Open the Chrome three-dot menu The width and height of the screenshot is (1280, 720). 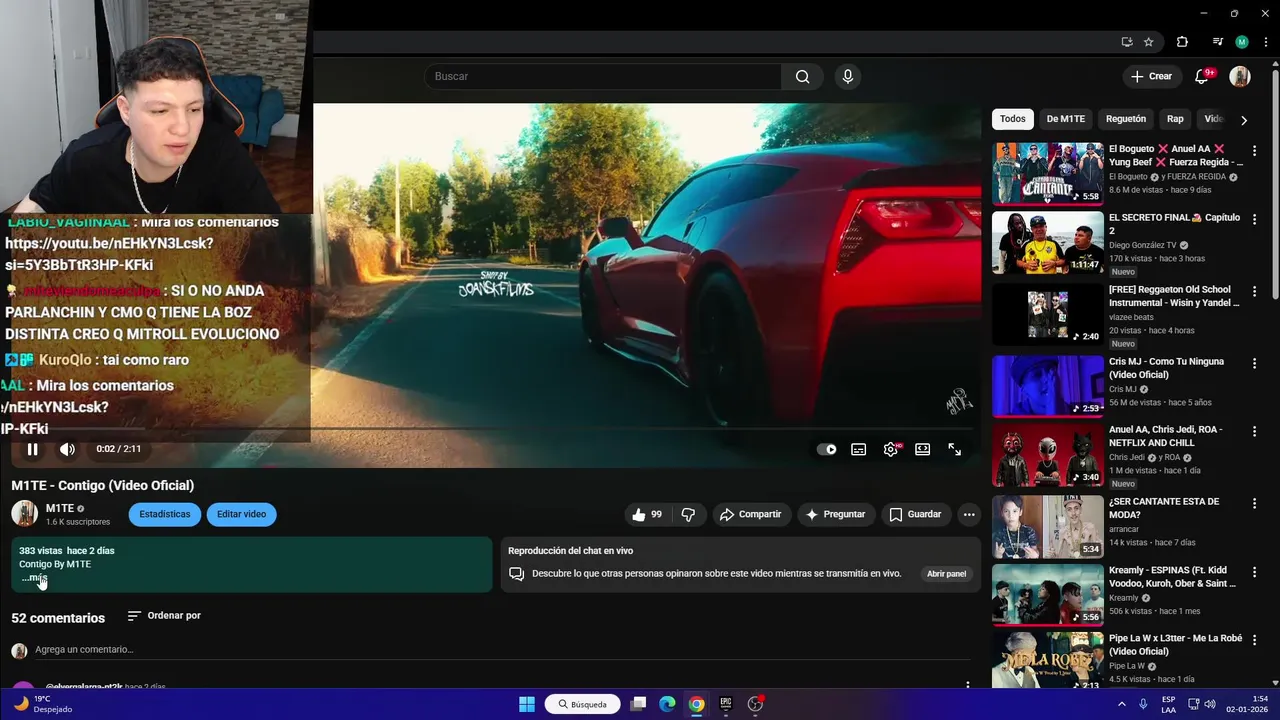(x=1266, y=42)
